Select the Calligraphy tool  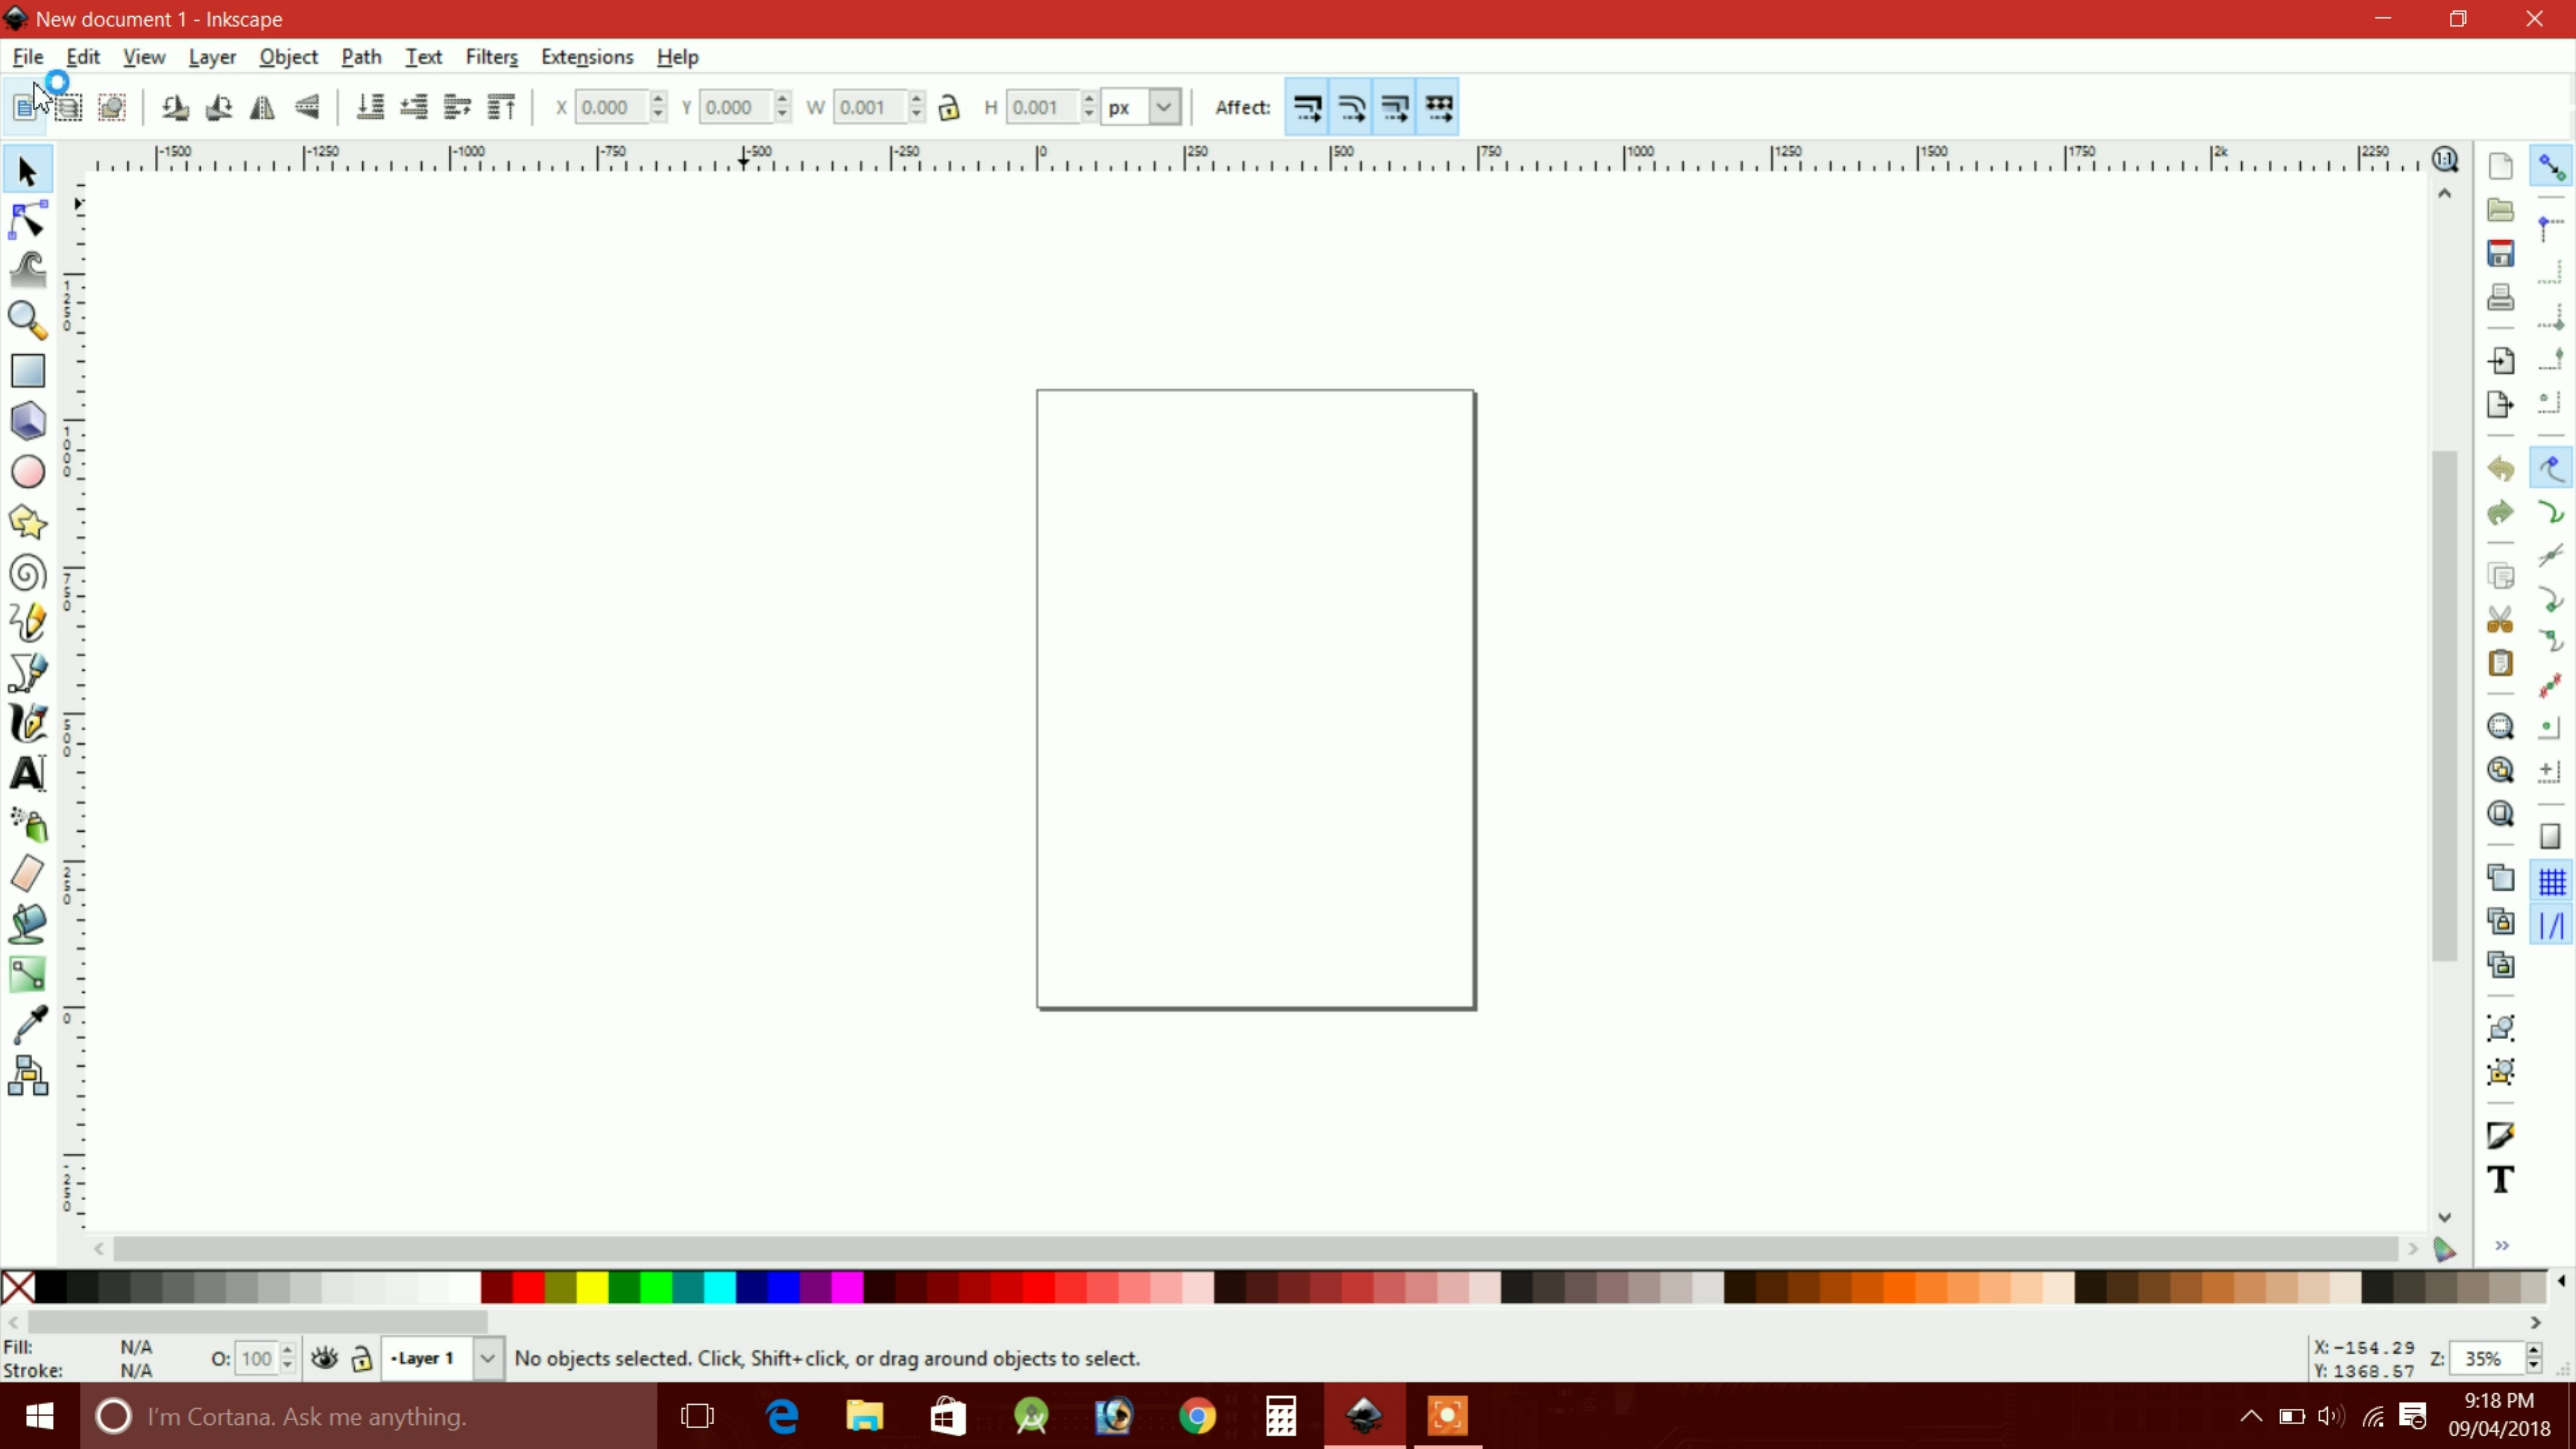[x=27, y=723]
